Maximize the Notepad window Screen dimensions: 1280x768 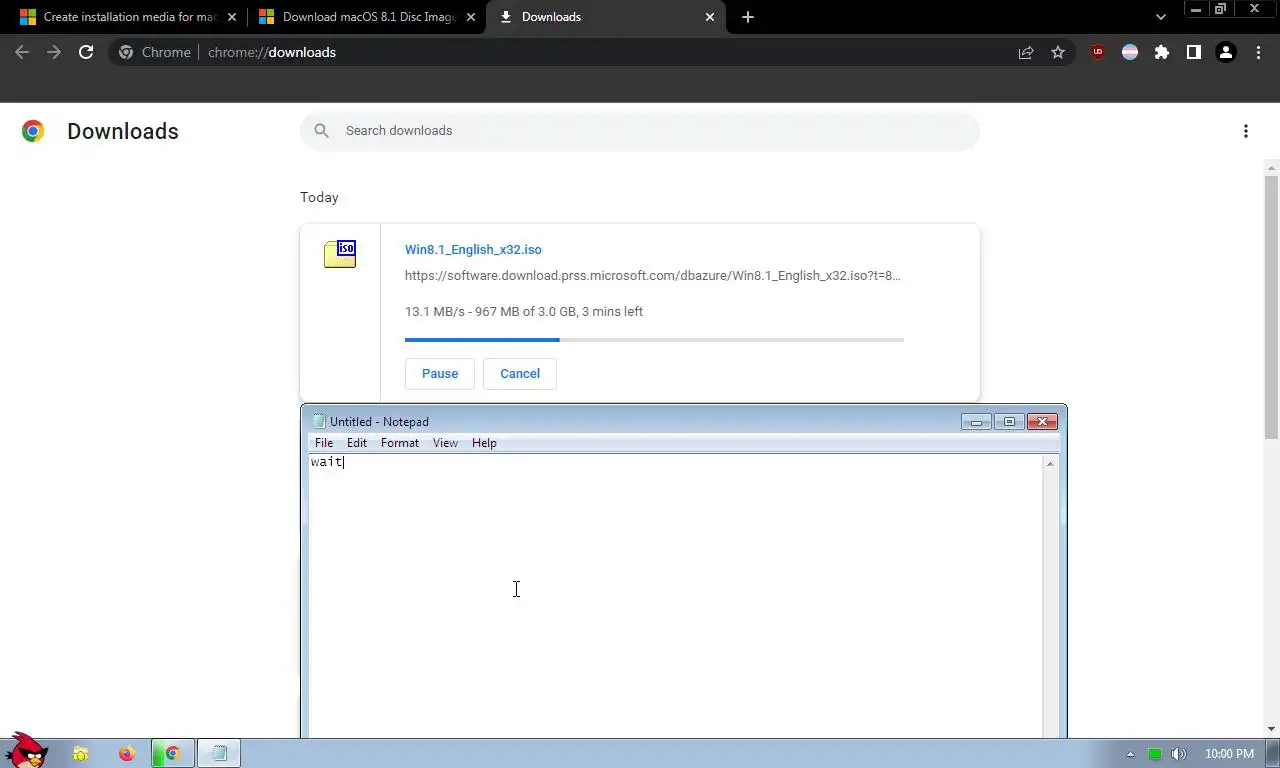coord(1009,422)
